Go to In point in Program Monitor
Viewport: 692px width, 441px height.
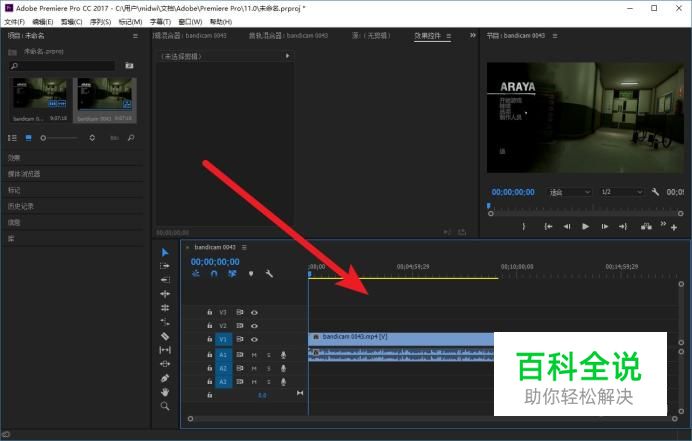(x=548, y=226)
